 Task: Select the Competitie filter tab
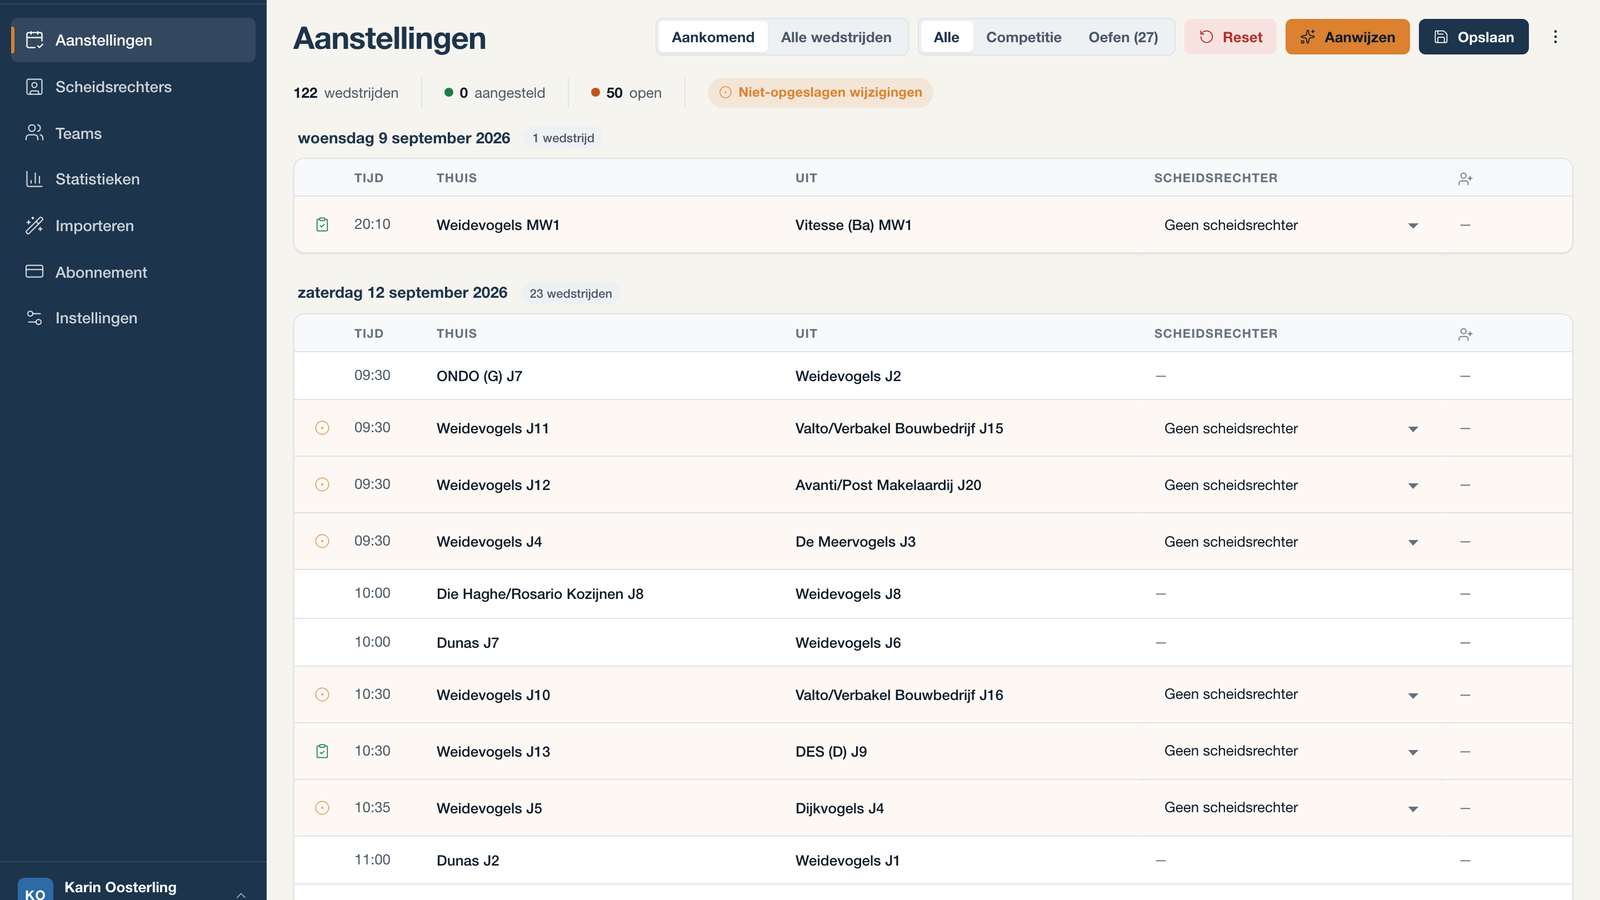1024,37
